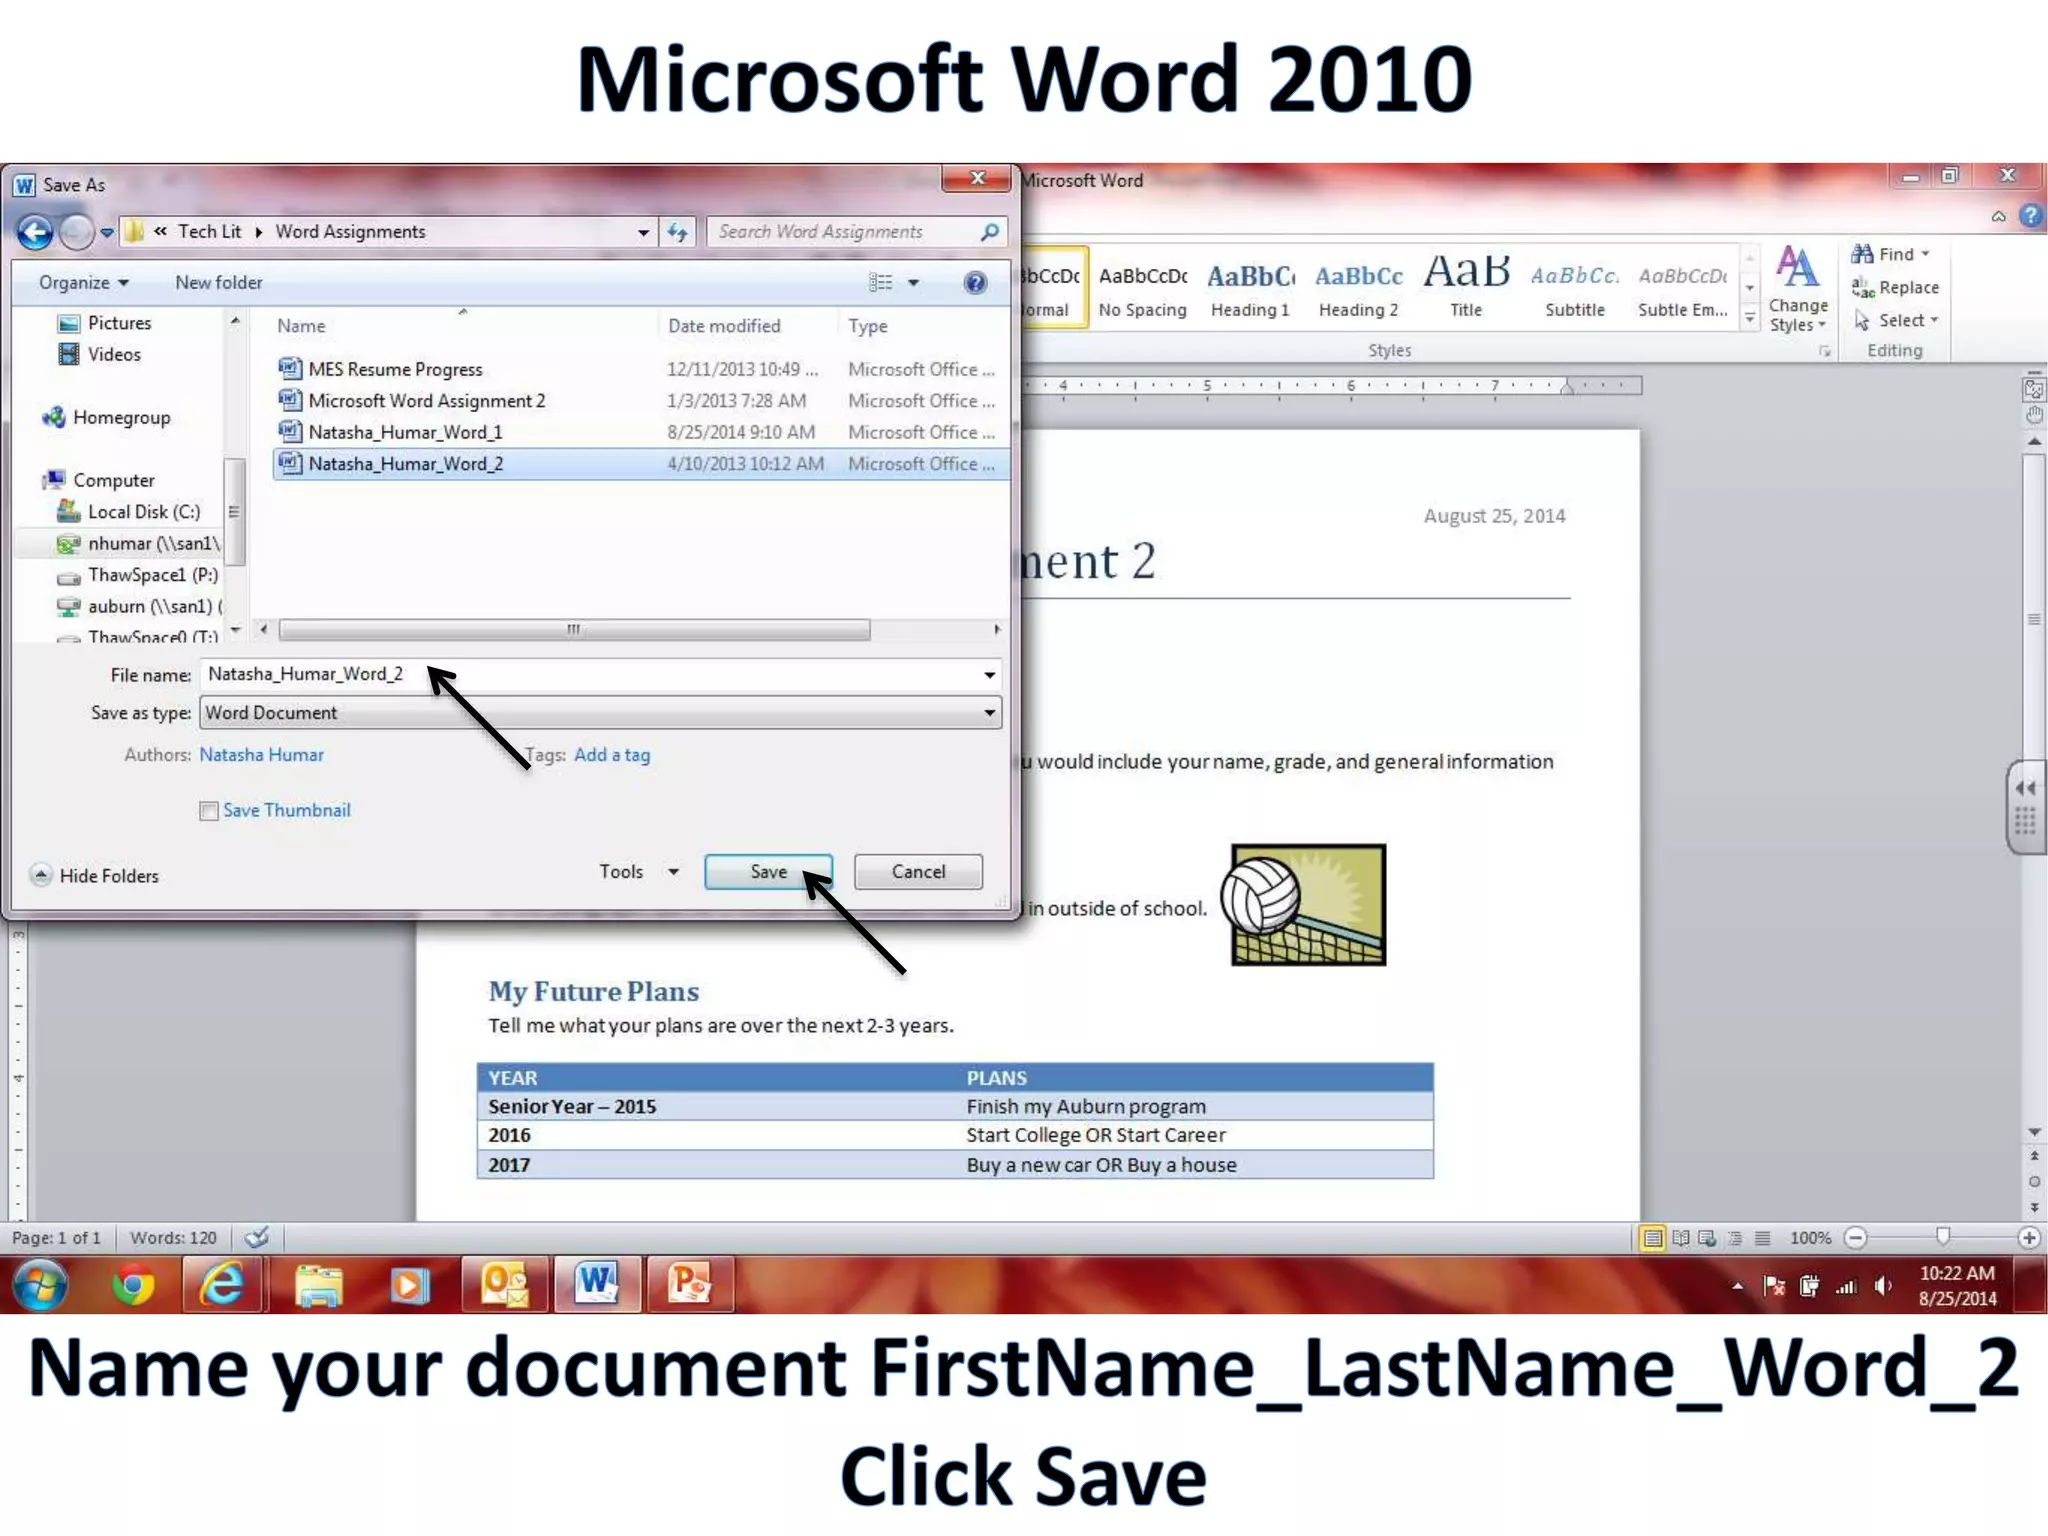Open Word Help question mark icon
The height and width of the screenshot is (1536, 2048).
point(2030,215)
